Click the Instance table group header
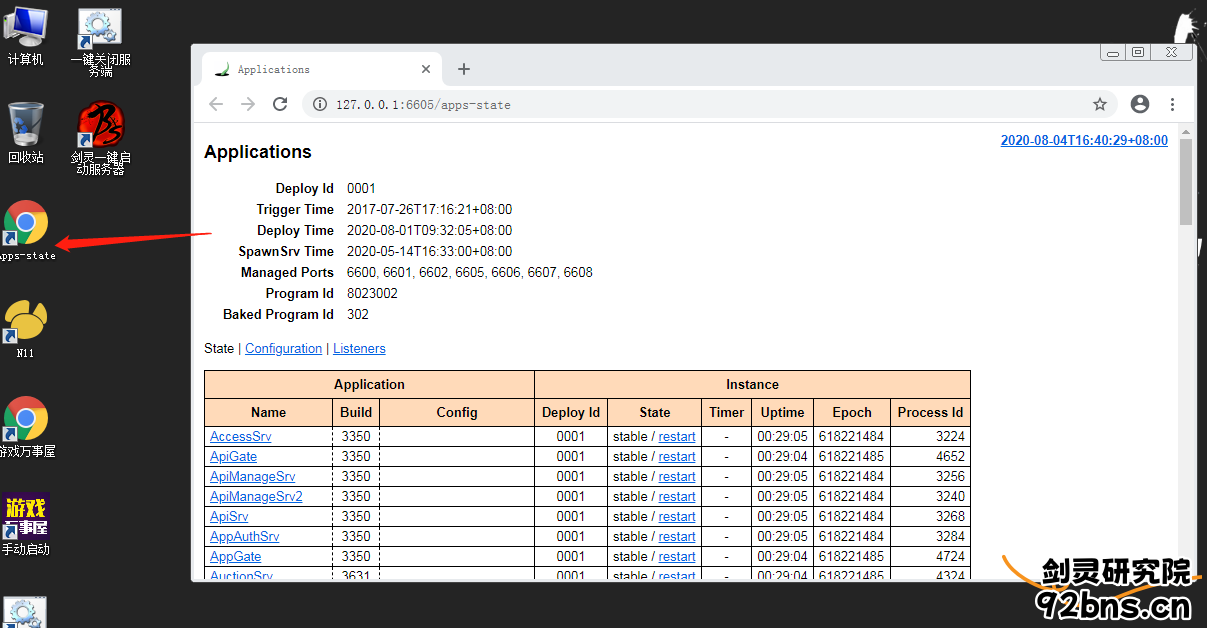The width and height of the screenshot is (1207, 628). [752, 385]
